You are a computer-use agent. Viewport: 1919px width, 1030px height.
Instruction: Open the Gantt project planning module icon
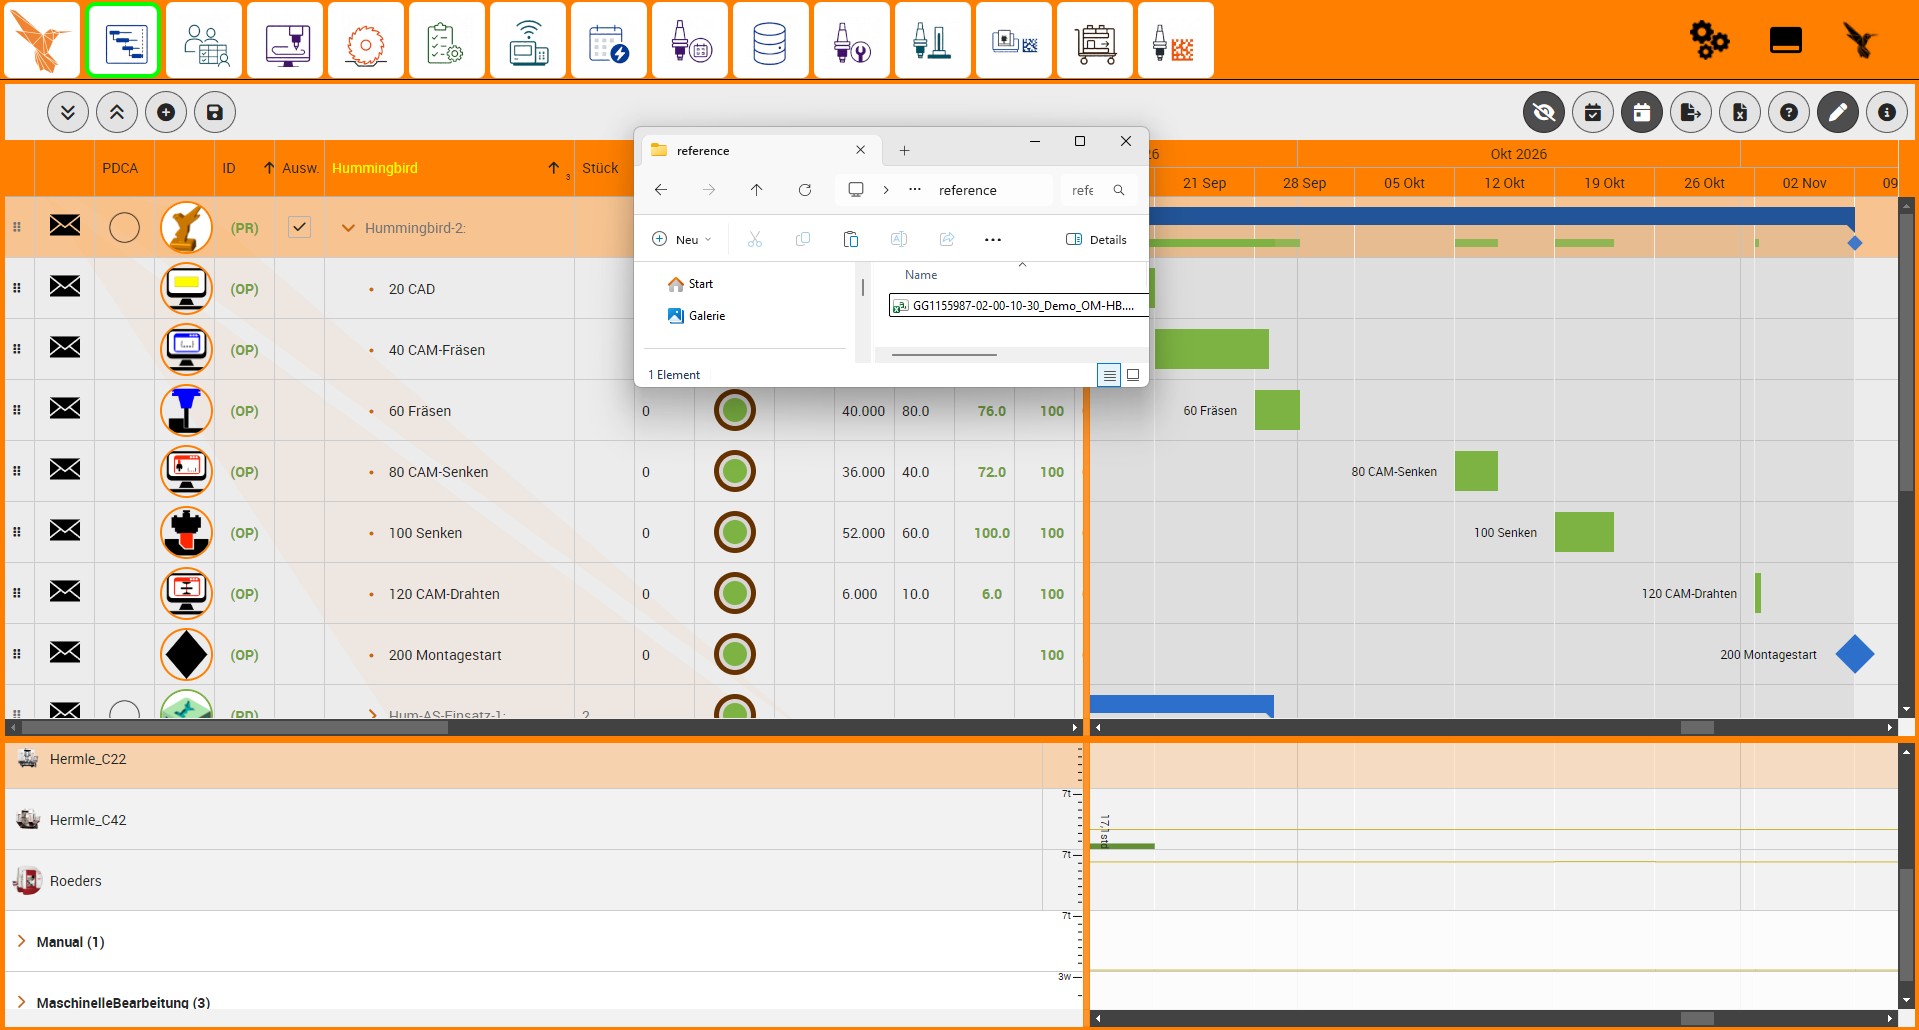click(x=124, y=41)
